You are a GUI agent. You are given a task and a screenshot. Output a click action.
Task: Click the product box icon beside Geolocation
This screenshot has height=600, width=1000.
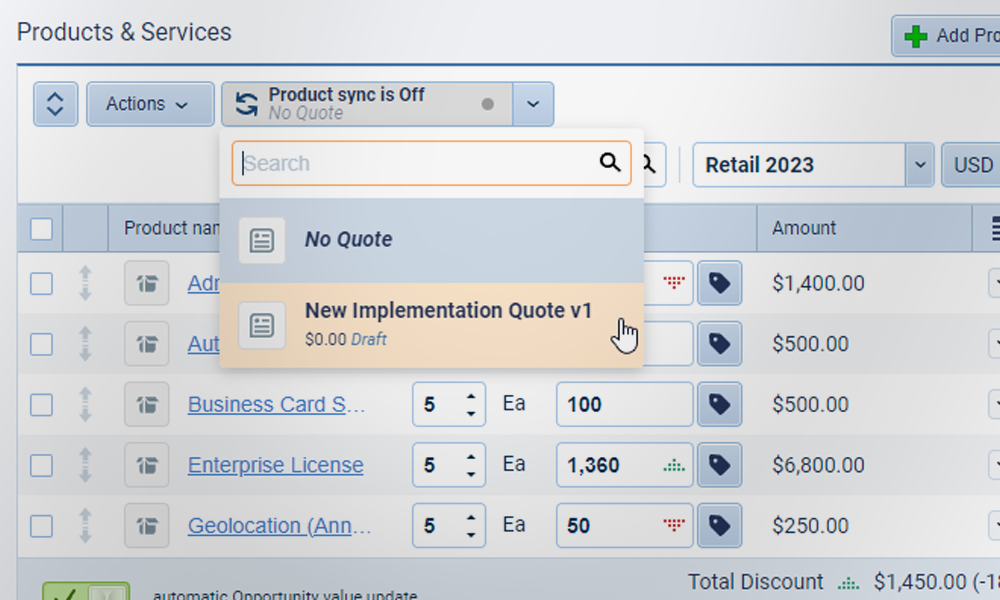[x=146, y=526]
